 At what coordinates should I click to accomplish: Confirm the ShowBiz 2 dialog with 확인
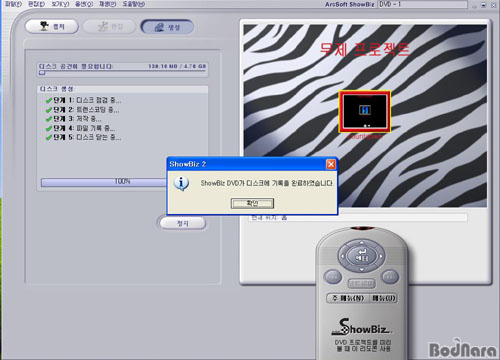click(x=252, y=203)
